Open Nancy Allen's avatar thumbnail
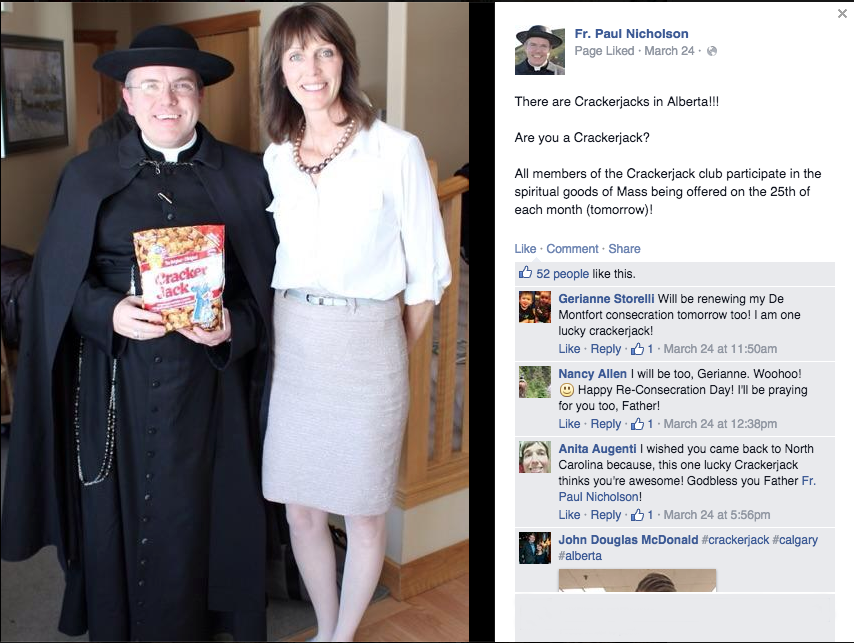854x643 pixels. (535, 382)
